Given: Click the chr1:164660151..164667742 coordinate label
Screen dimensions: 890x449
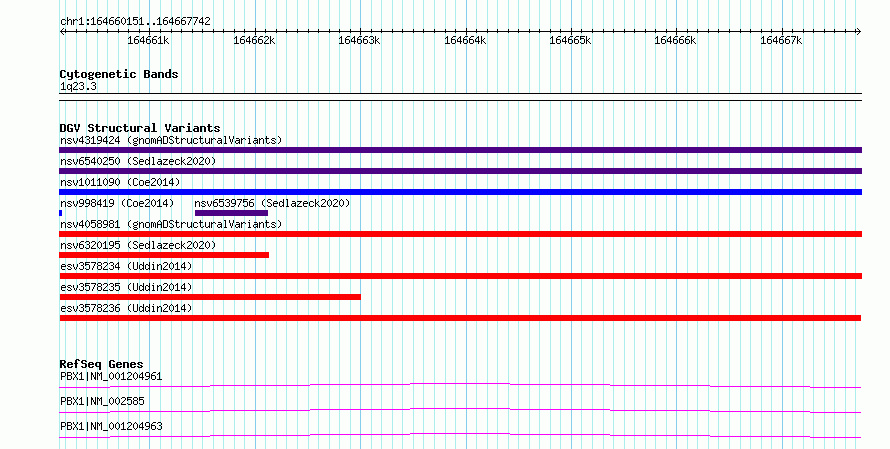Looking at the screenshot, I should click(x=135, y=21).
